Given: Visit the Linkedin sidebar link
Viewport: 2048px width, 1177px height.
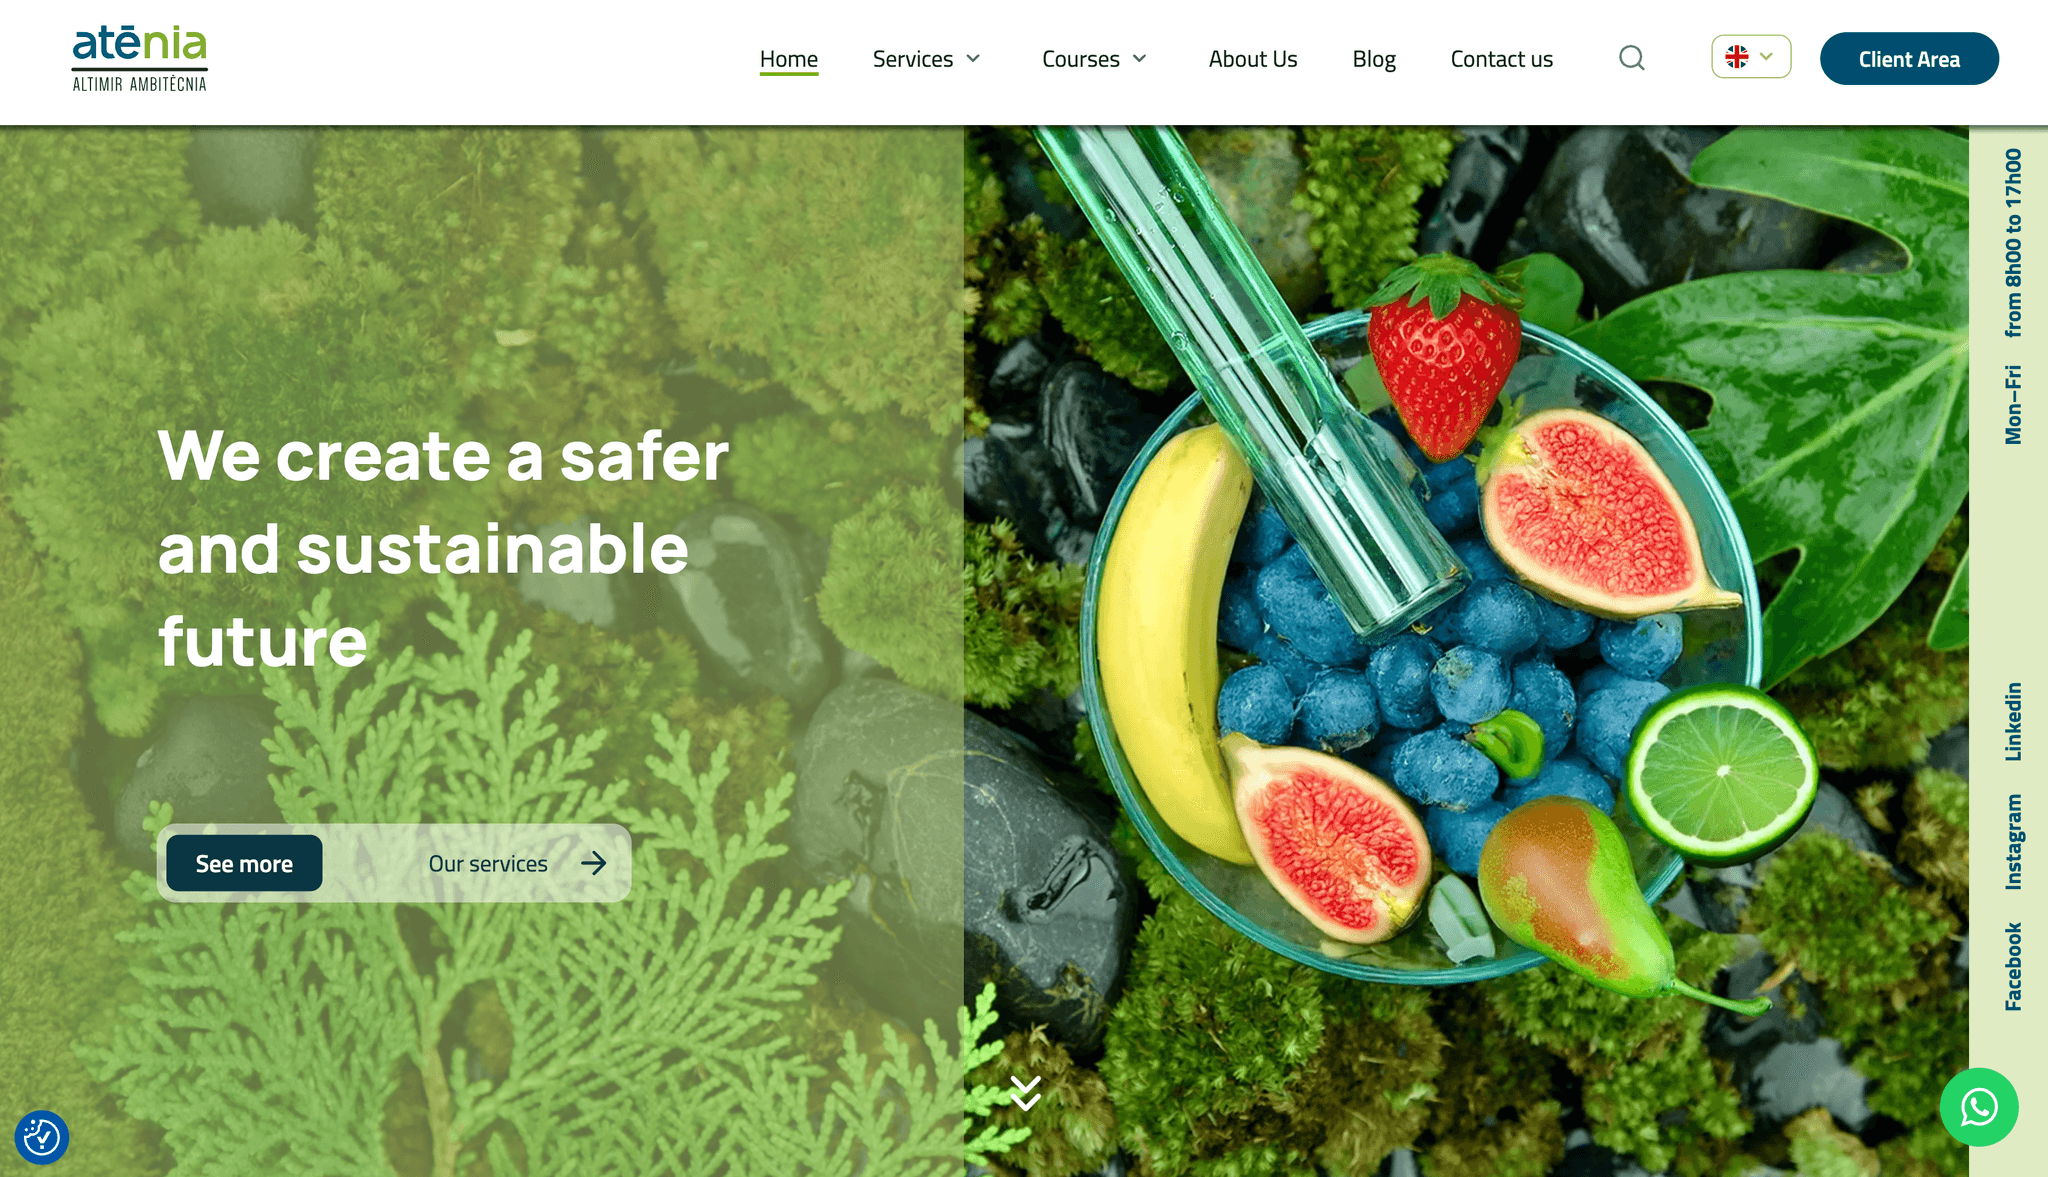Looking at the screenshot, I should 2013,721.
